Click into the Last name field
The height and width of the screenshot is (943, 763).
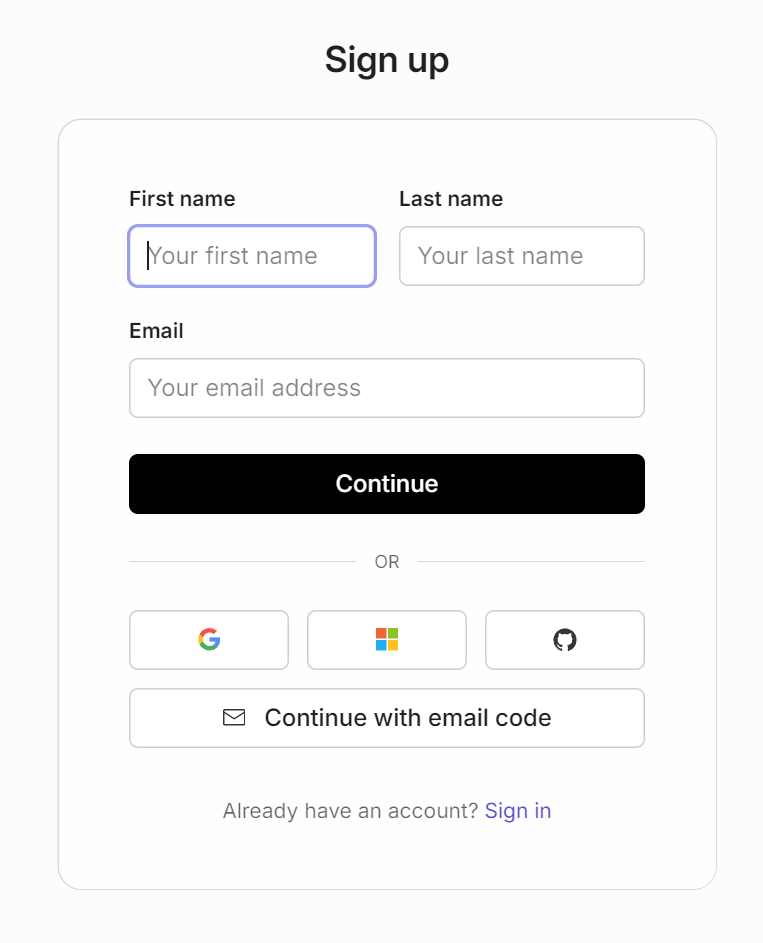click(x=522, y=256)
